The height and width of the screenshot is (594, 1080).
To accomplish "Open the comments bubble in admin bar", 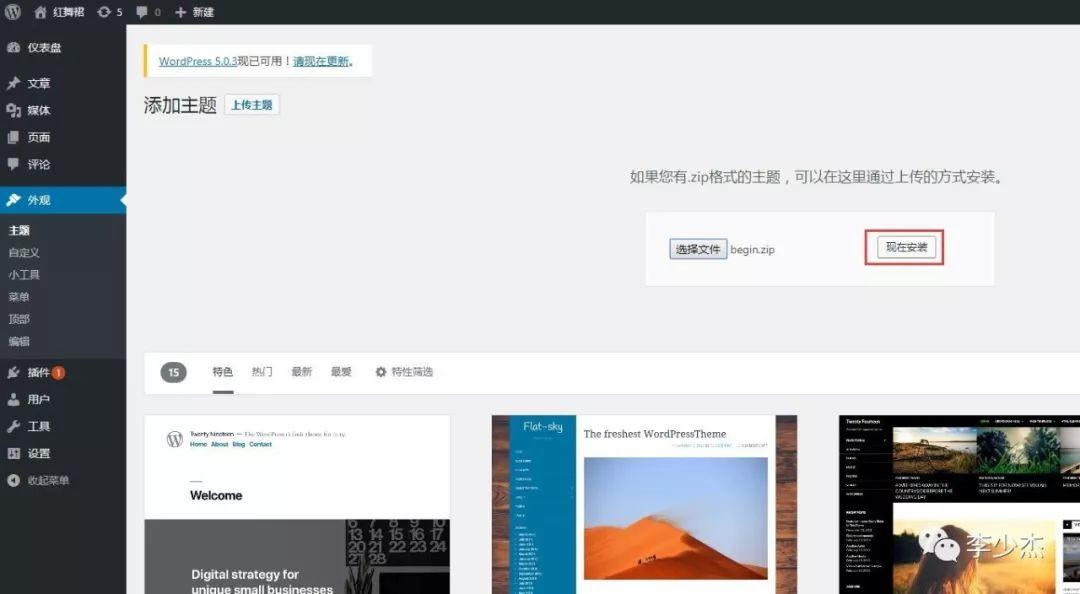I will [x=148, y=12].
